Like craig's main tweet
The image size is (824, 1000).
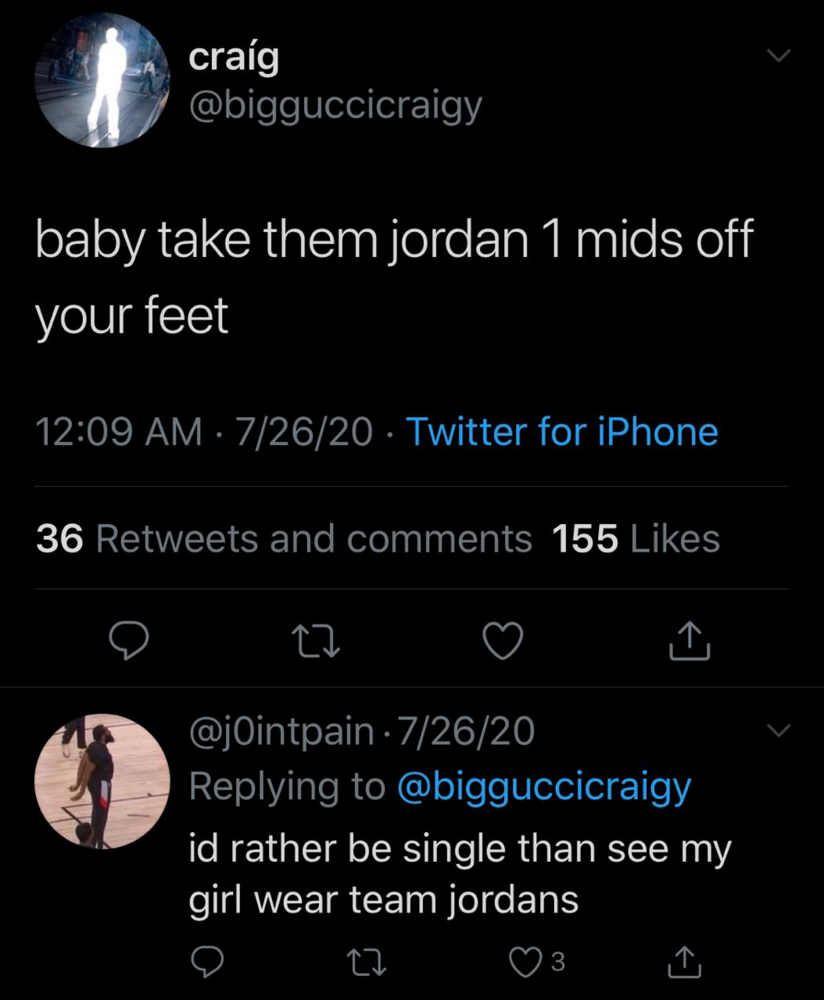(503, 641)
